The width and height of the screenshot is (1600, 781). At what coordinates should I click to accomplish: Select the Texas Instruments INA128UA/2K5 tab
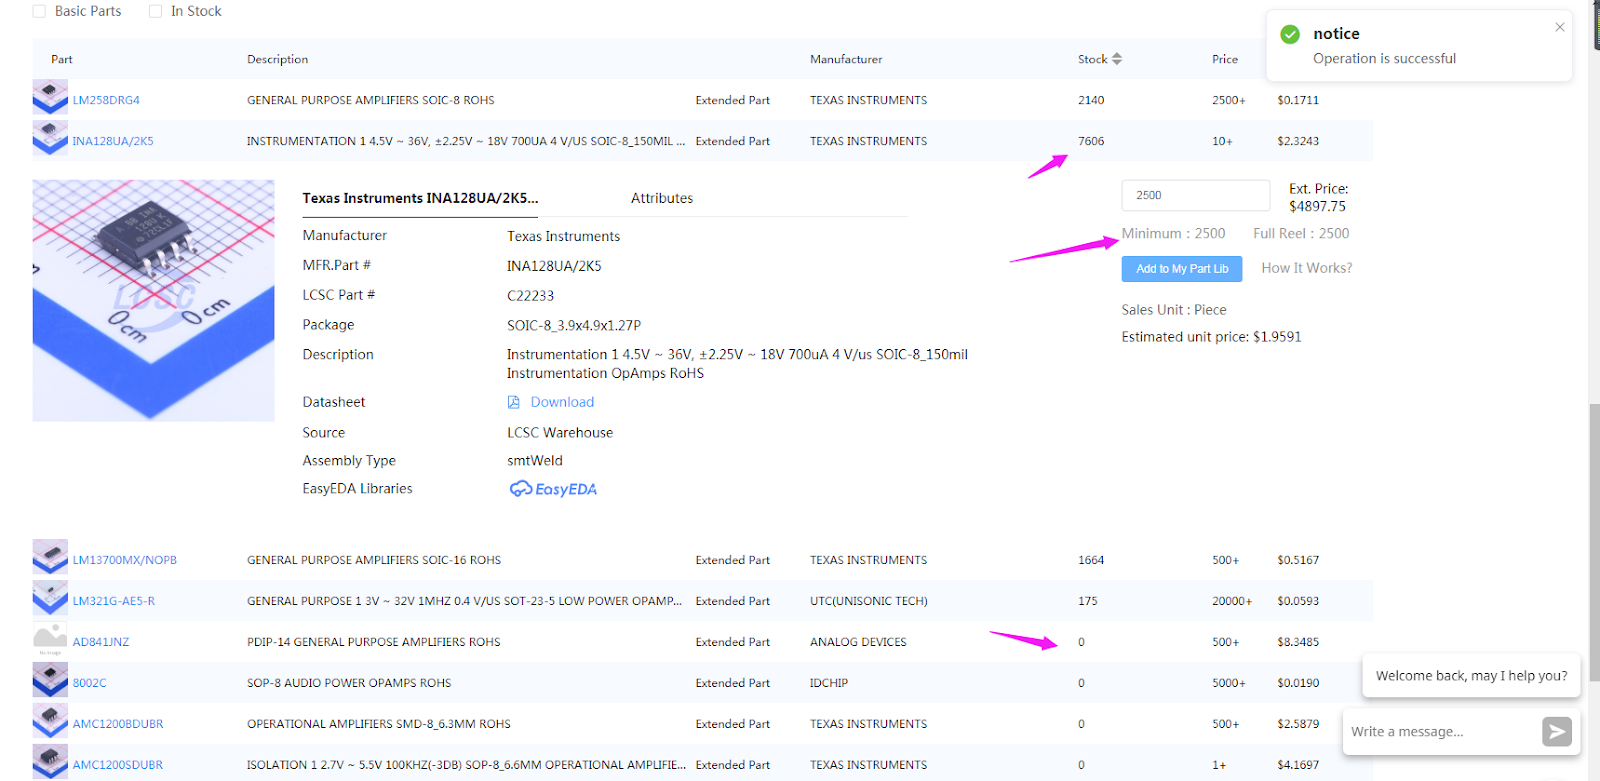[x=420, y=198]
